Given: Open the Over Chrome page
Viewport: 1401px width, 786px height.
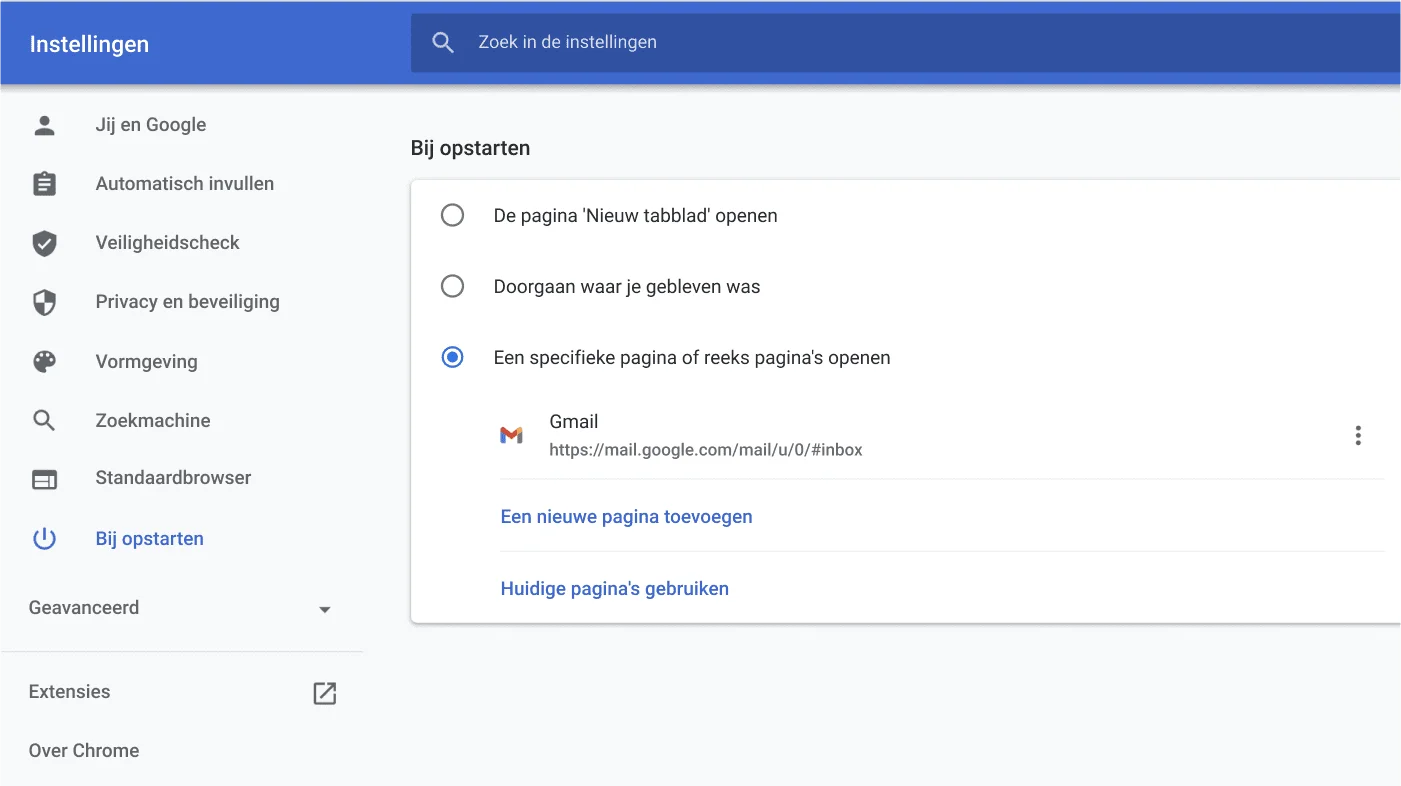Looking at the screenshot, I should tap(84, 750).
